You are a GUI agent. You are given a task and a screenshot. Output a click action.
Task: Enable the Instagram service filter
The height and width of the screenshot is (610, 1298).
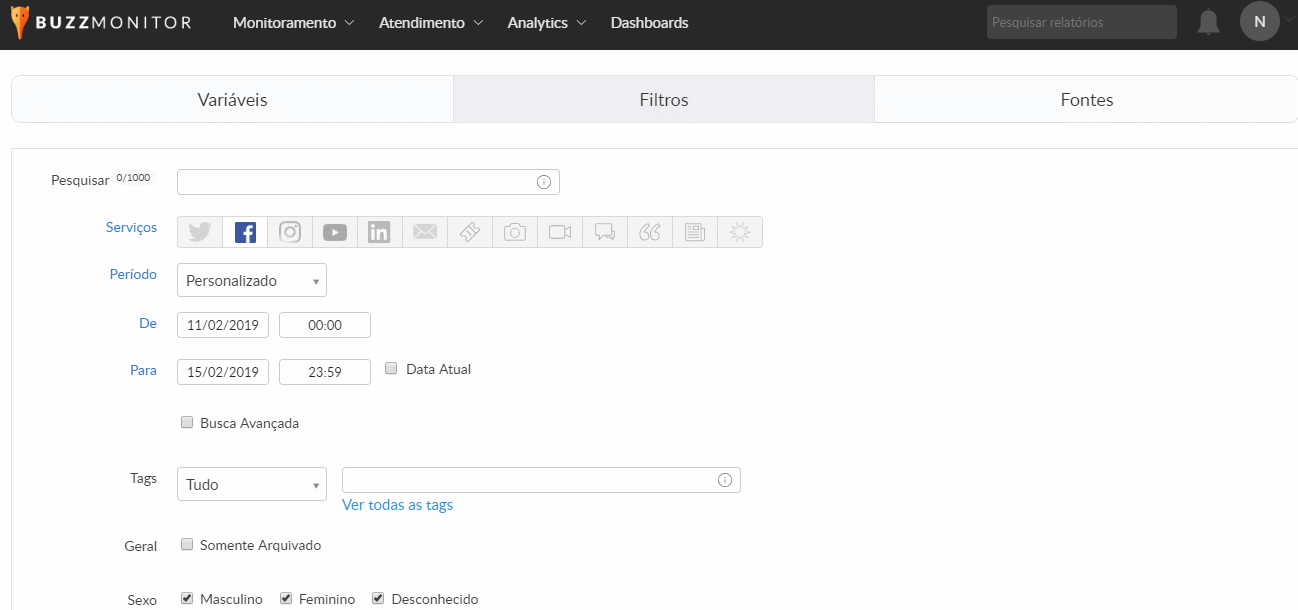click(x=290, y=232)
